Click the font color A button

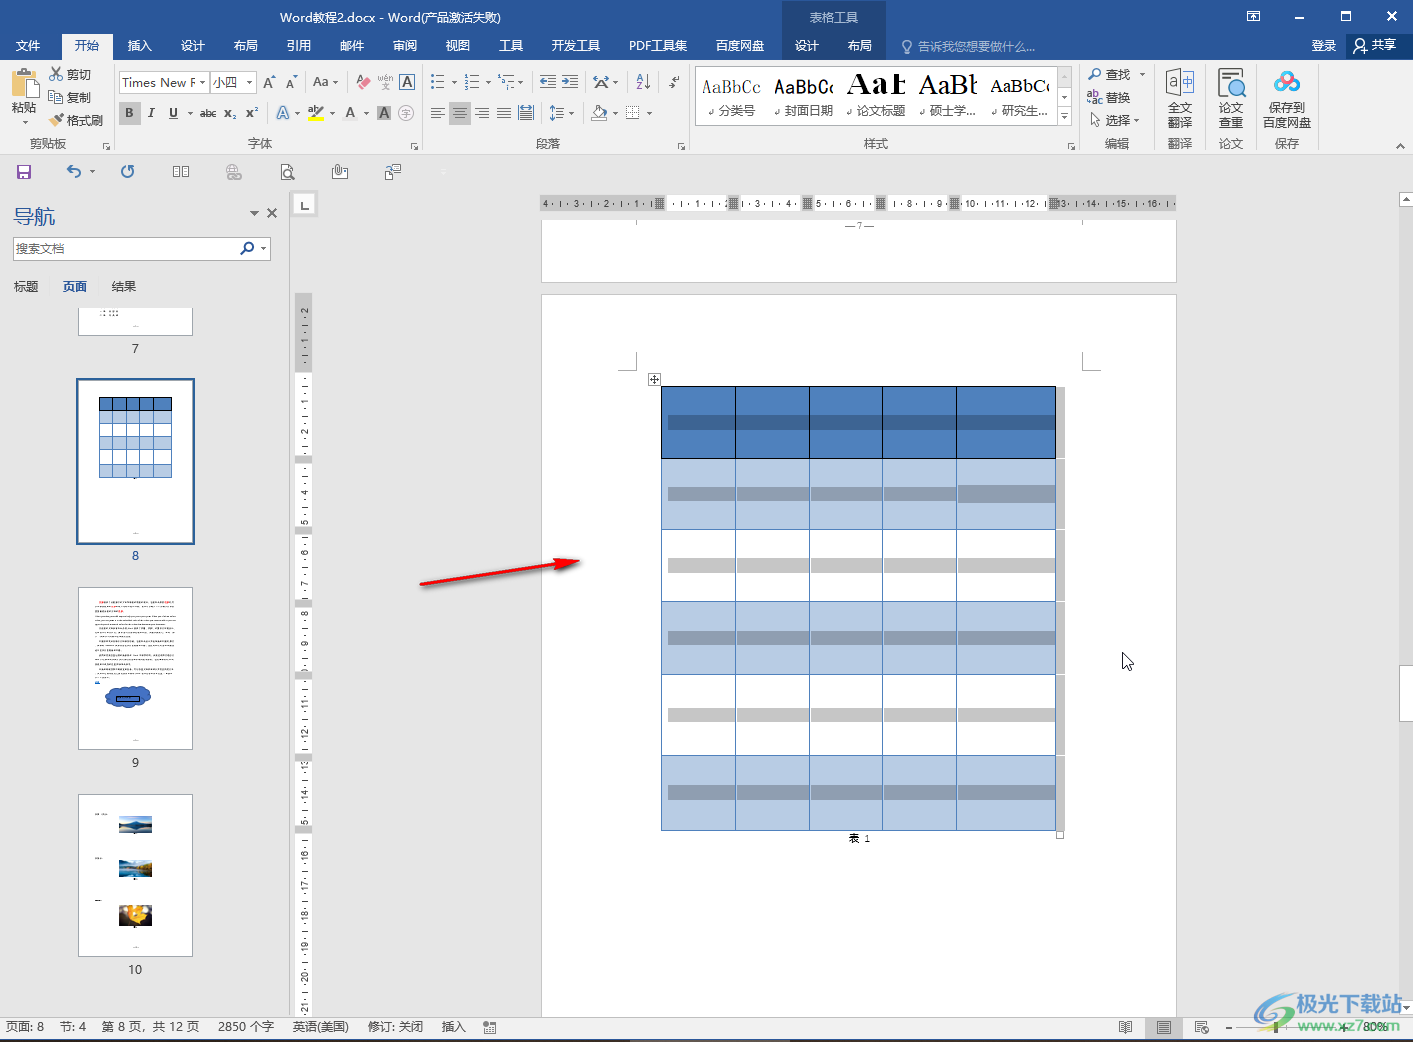tap(350, 113)
